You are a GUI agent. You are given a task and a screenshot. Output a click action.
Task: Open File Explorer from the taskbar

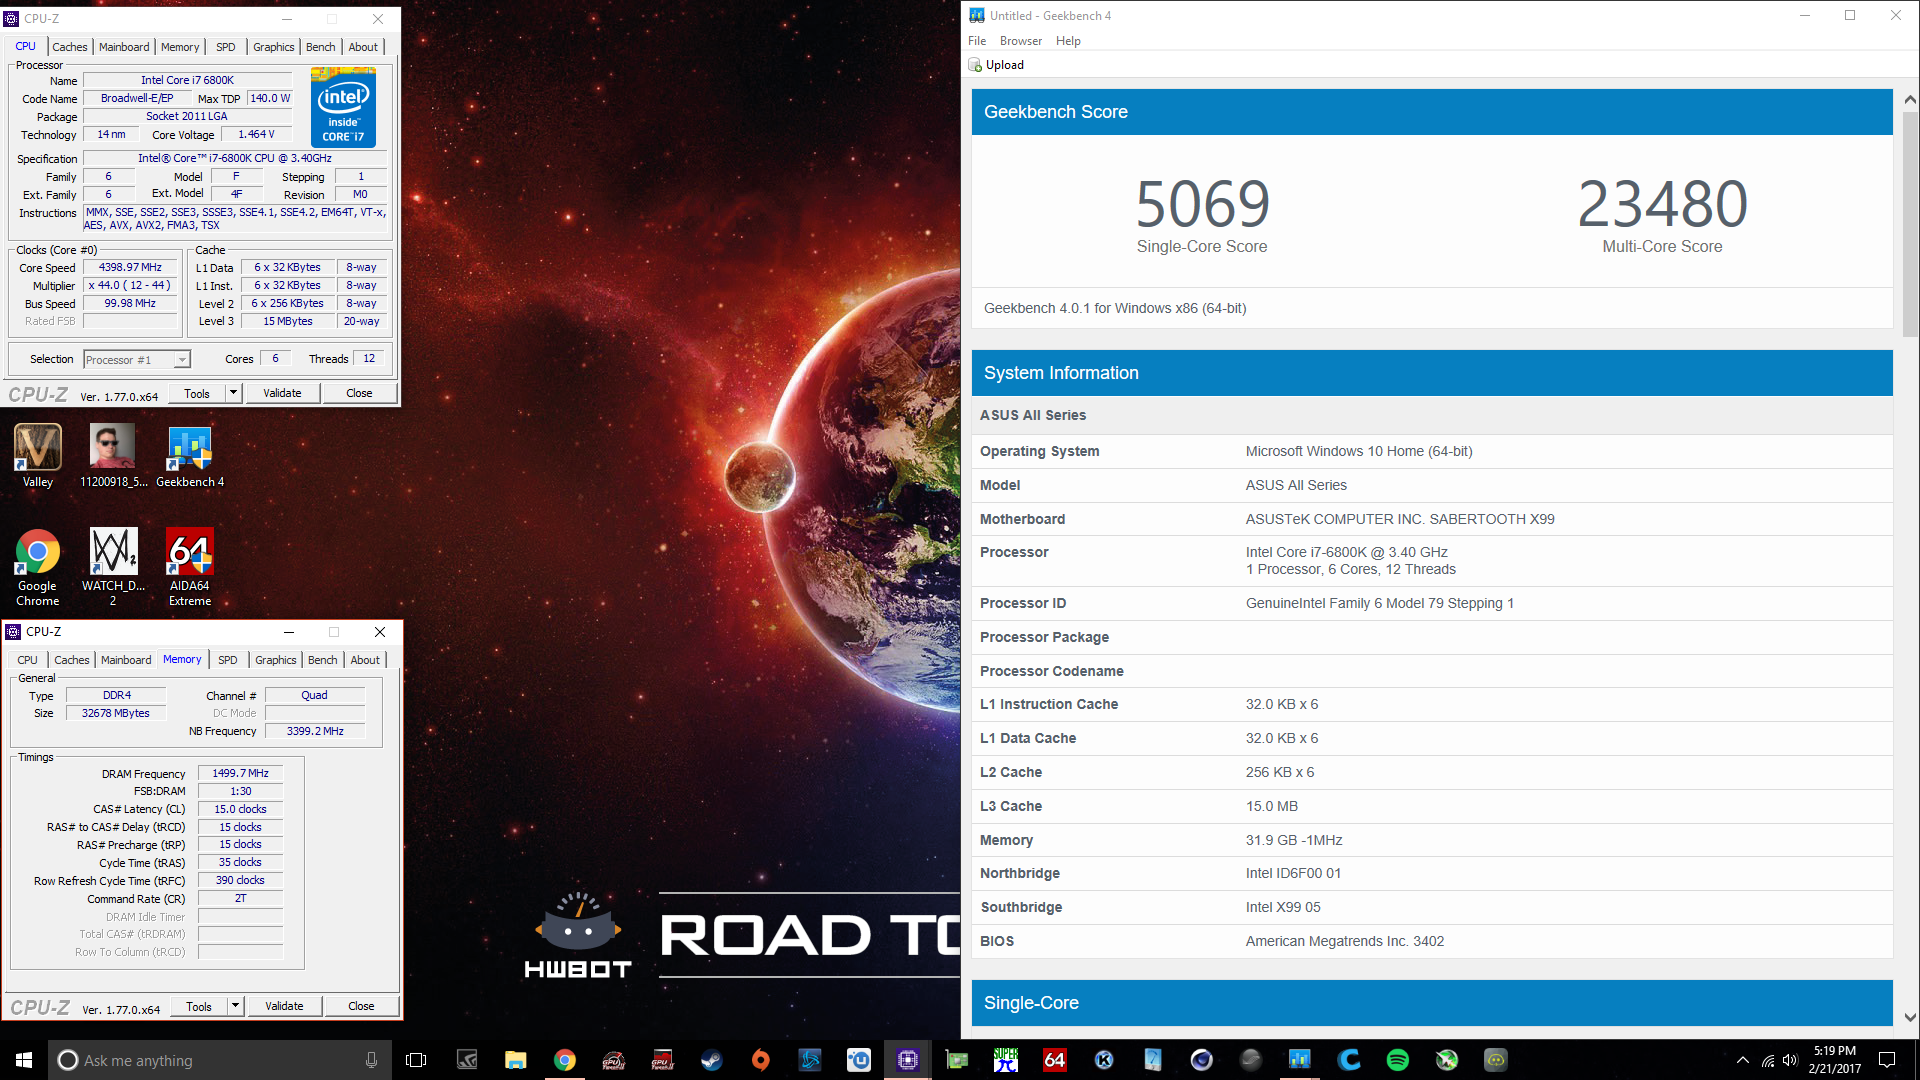[x=515, y=1060]
